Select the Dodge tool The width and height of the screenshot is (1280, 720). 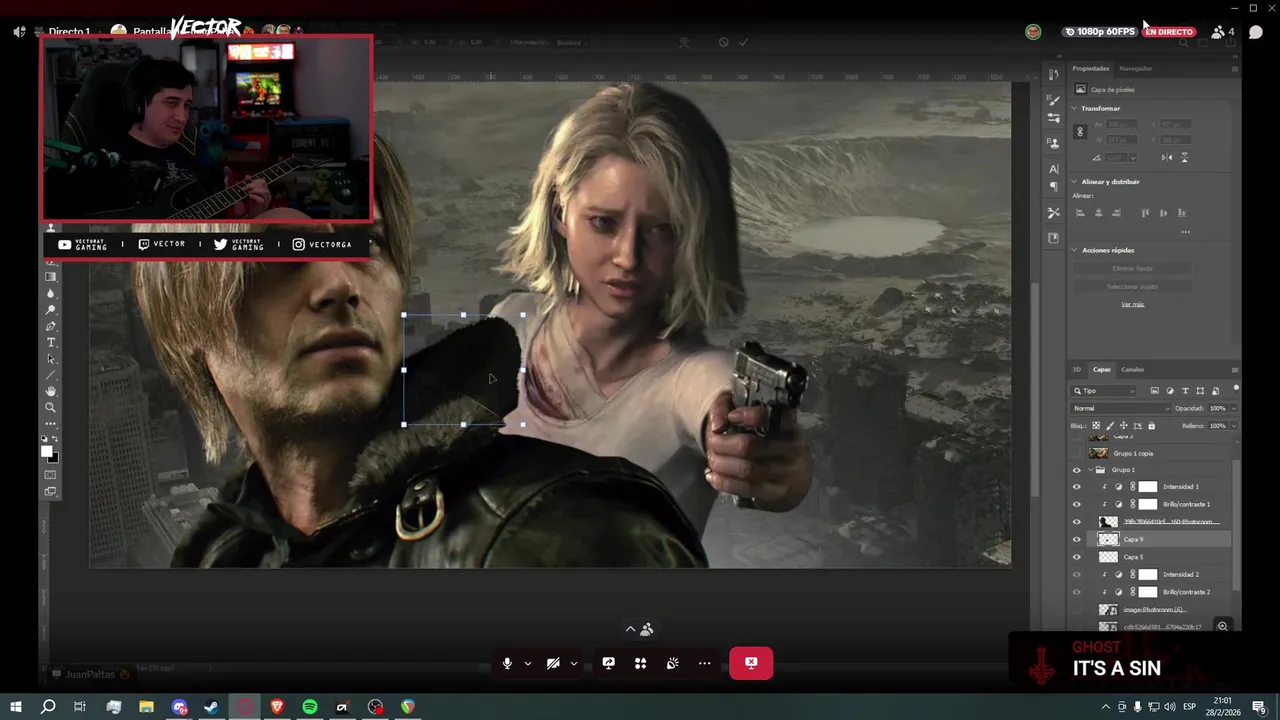tap(51, 310)
